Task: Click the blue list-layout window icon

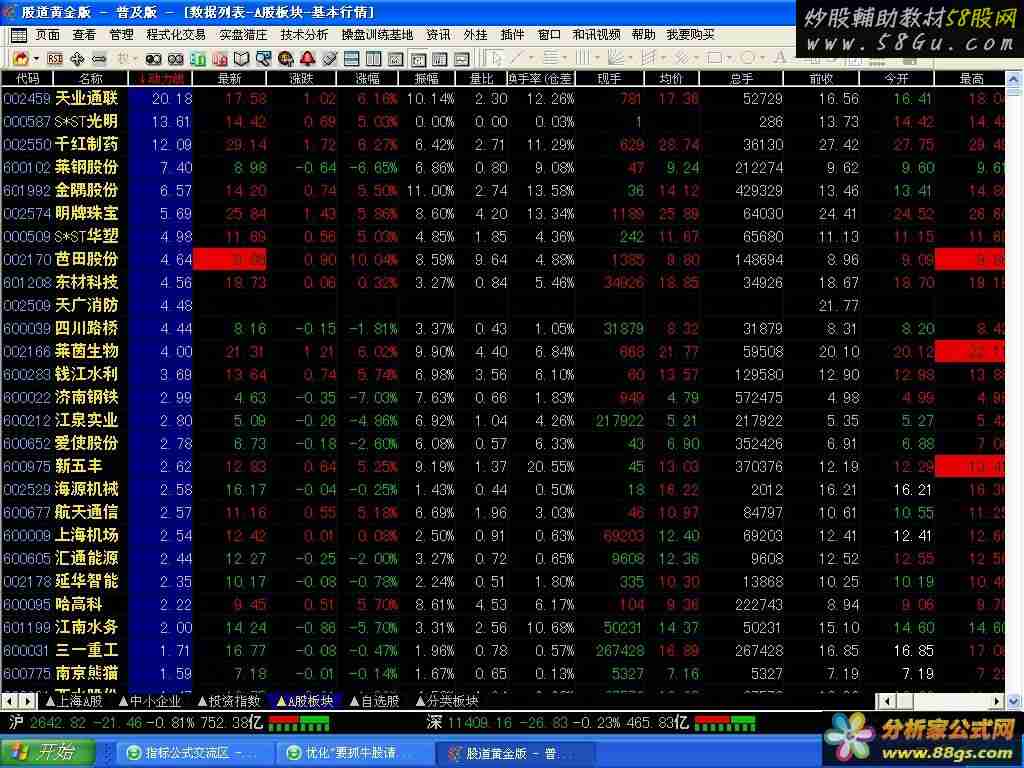Action: click(x=351, y=59)
